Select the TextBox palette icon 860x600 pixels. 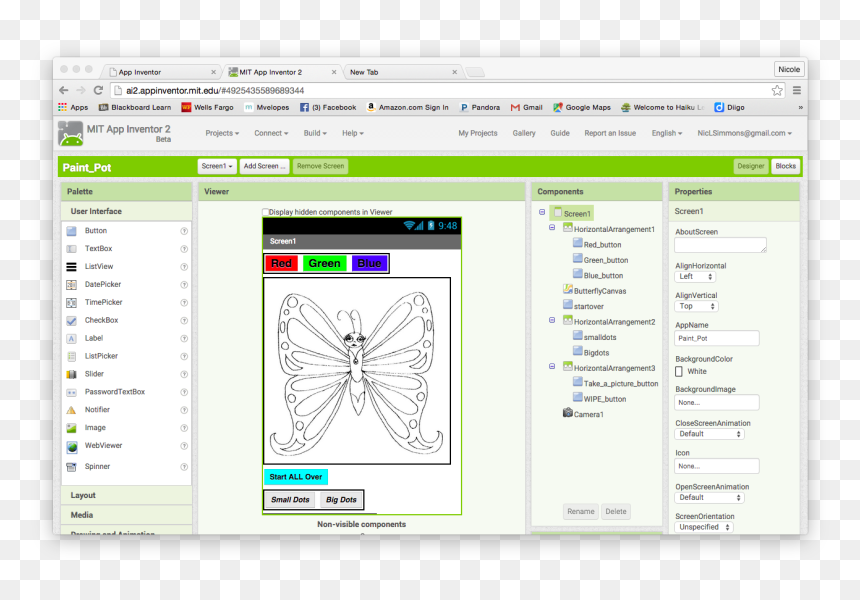71,249
